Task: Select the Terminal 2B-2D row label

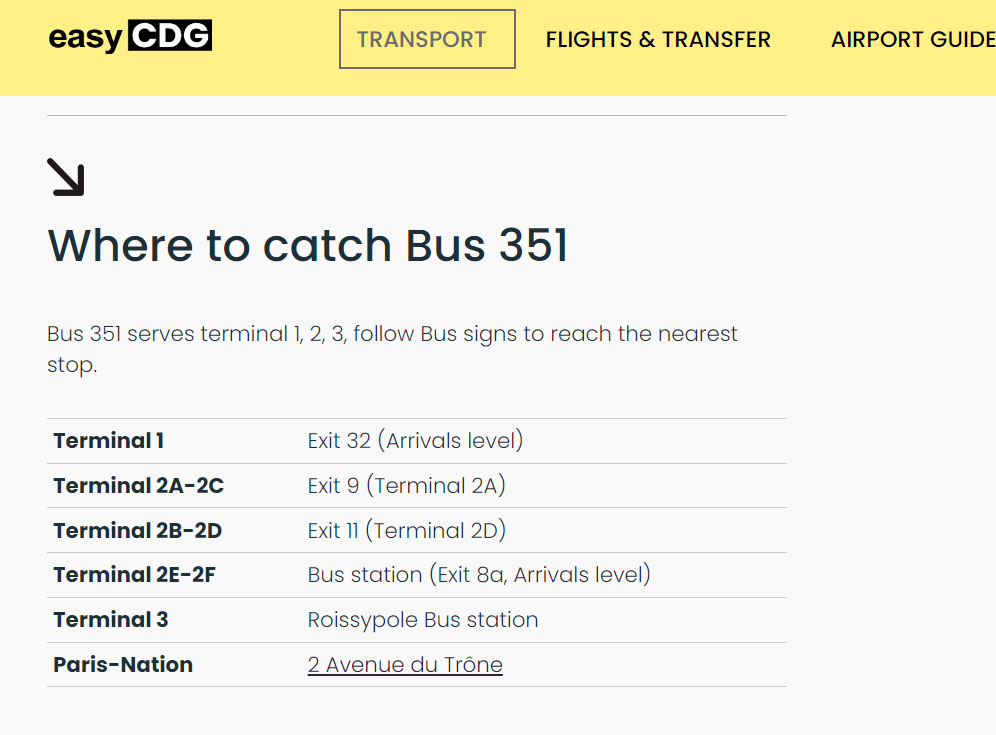Action: (138, 530)
